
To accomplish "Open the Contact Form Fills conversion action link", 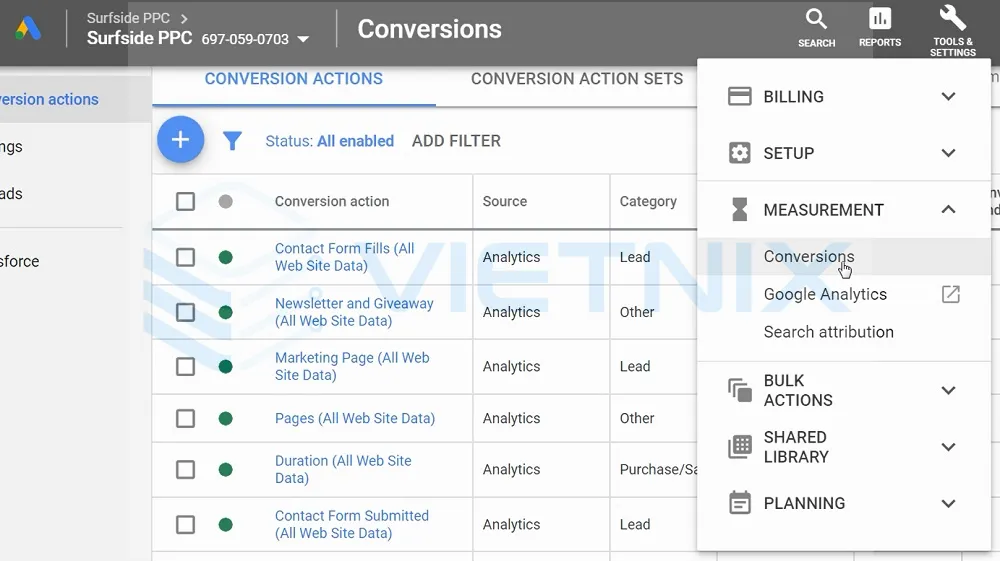I will [x=344, y=257].
